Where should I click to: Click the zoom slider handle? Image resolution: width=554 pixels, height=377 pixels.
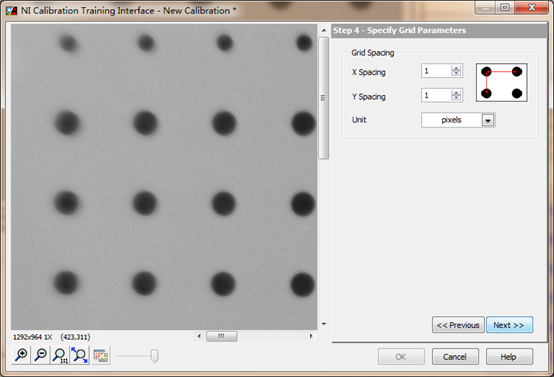click(154, 356)
